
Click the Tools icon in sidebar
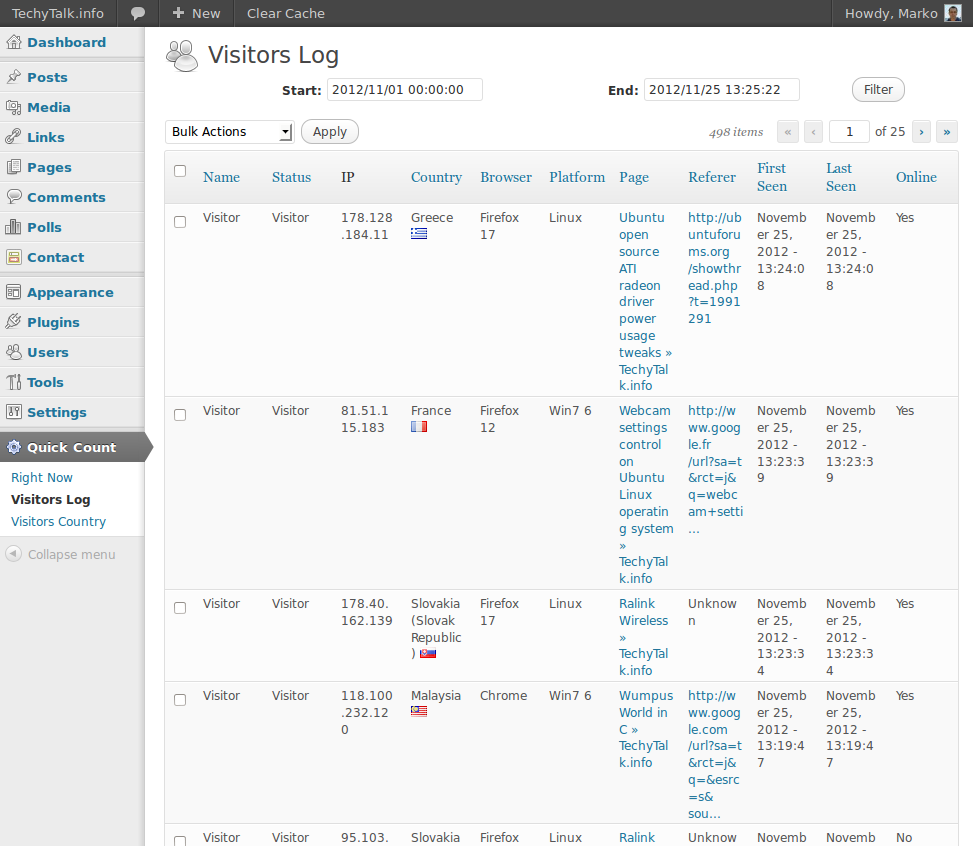14,382
